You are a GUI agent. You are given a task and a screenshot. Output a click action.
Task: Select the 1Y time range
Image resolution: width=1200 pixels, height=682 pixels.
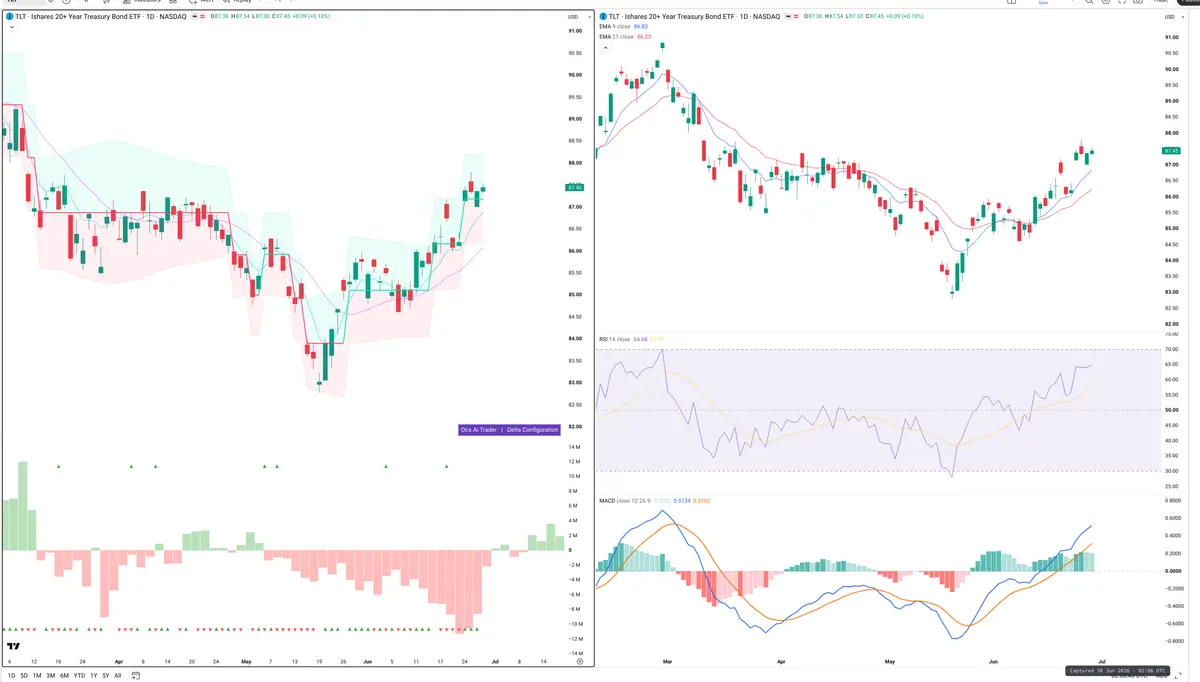pyautogui.click(x=94, y=676)
